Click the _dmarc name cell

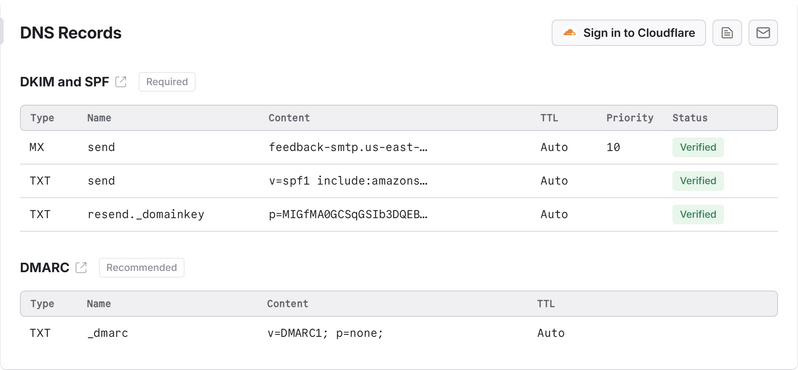(x=107, y=333)
